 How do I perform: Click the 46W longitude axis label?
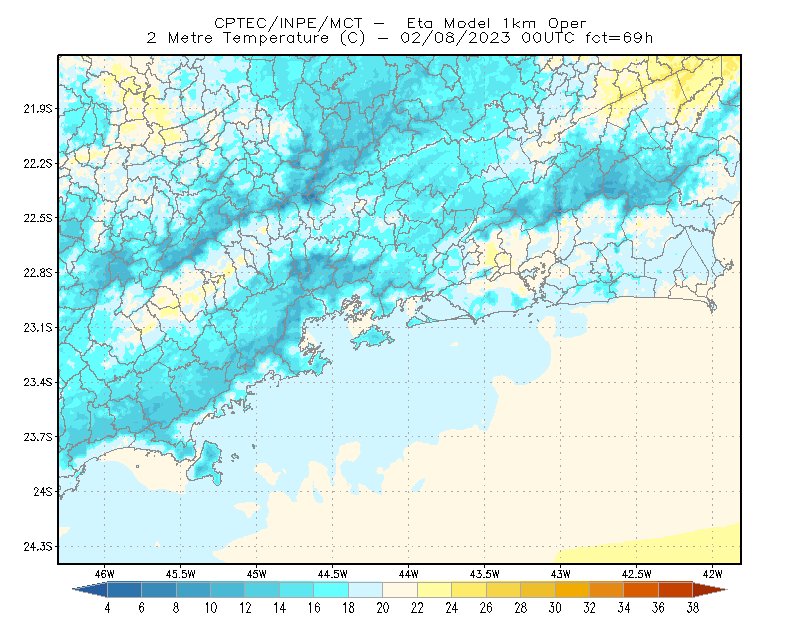click(x=105, y=574)
